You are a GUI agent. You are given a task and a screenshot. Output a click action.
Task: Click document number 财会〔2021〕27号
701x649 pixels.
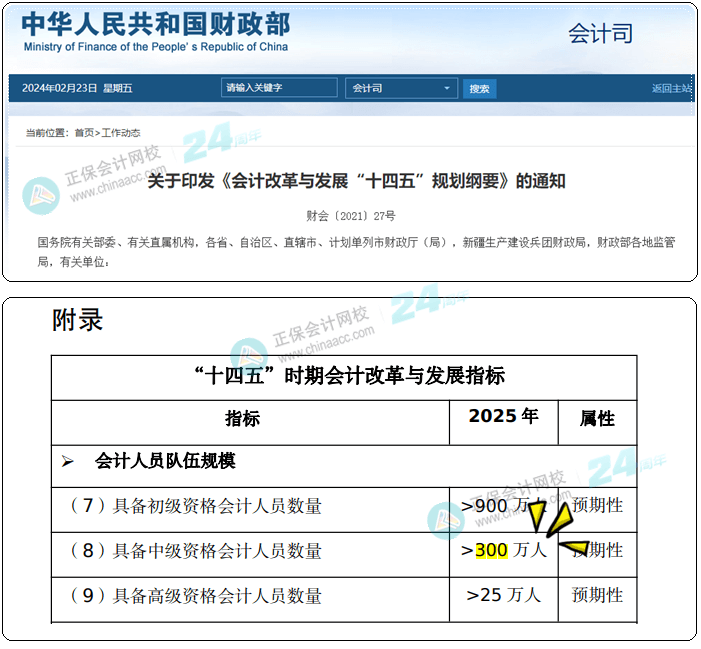tap(351, 216)
